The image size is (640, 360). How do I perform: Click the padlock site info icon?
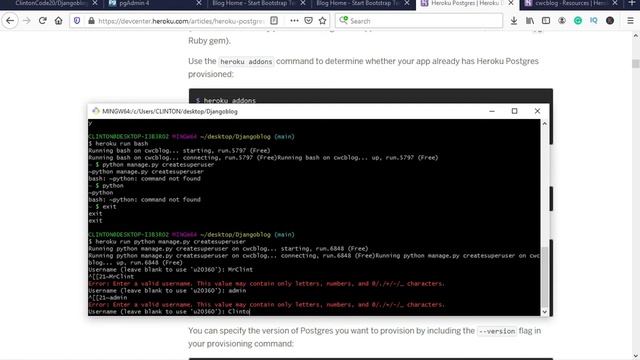click(x=91, y=20)
